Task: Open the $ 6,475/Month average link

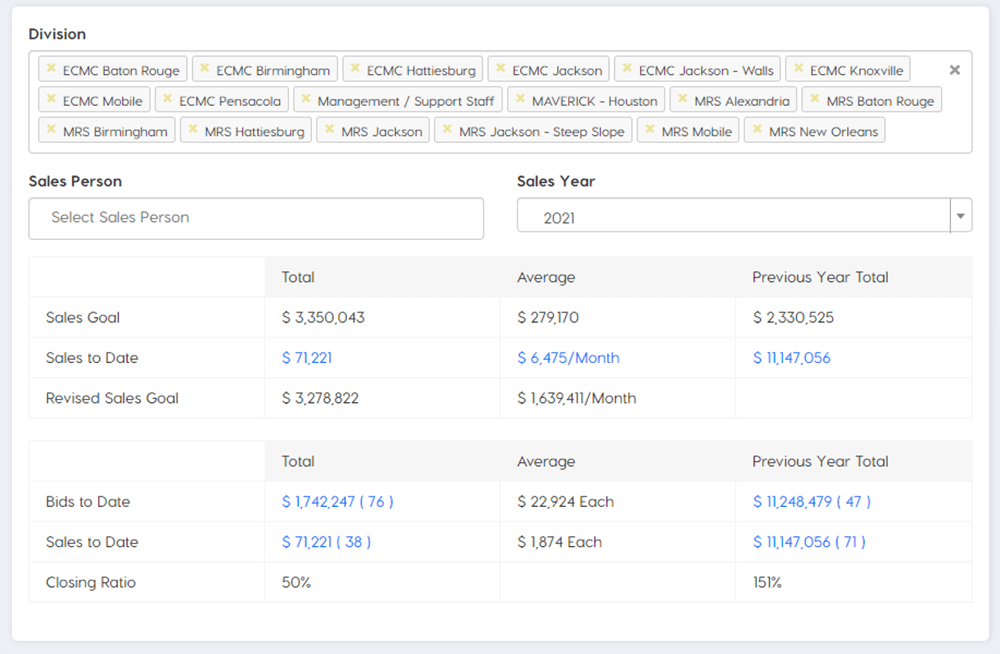Action: pos(568,358)
